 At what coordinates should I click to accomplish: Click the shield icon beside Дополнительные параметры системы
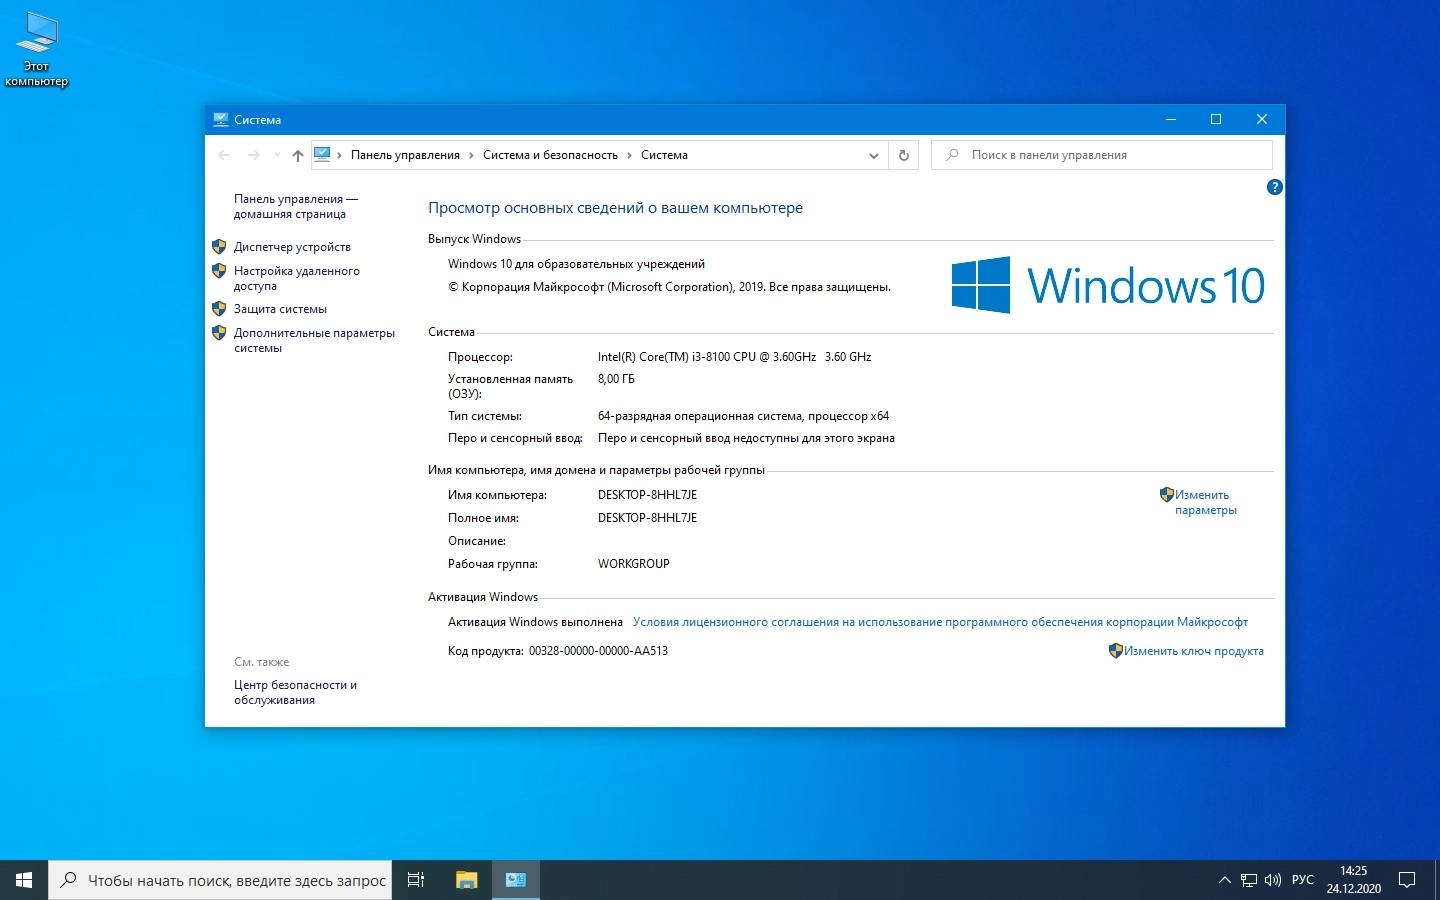219,332
